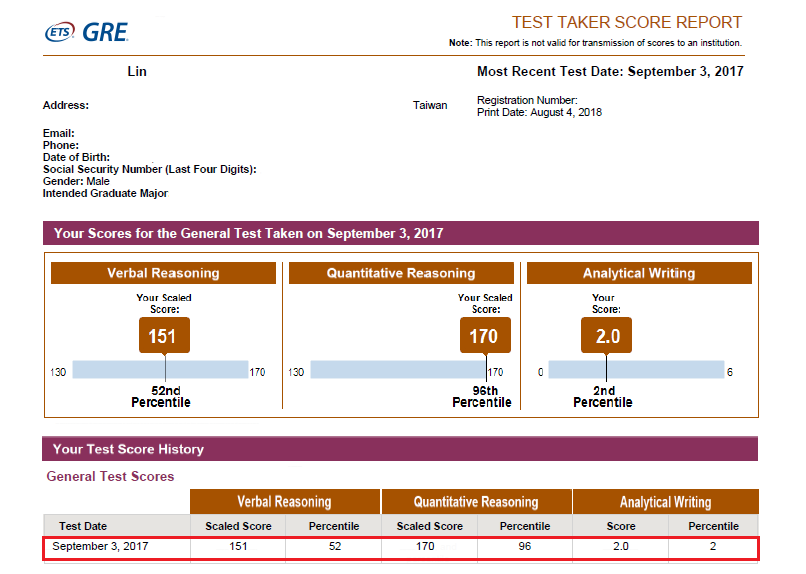The height and width of the screenshot is (574, 806).
Task: Click Percentile header under Verbal Reasoning
Action: click(334, 526)
